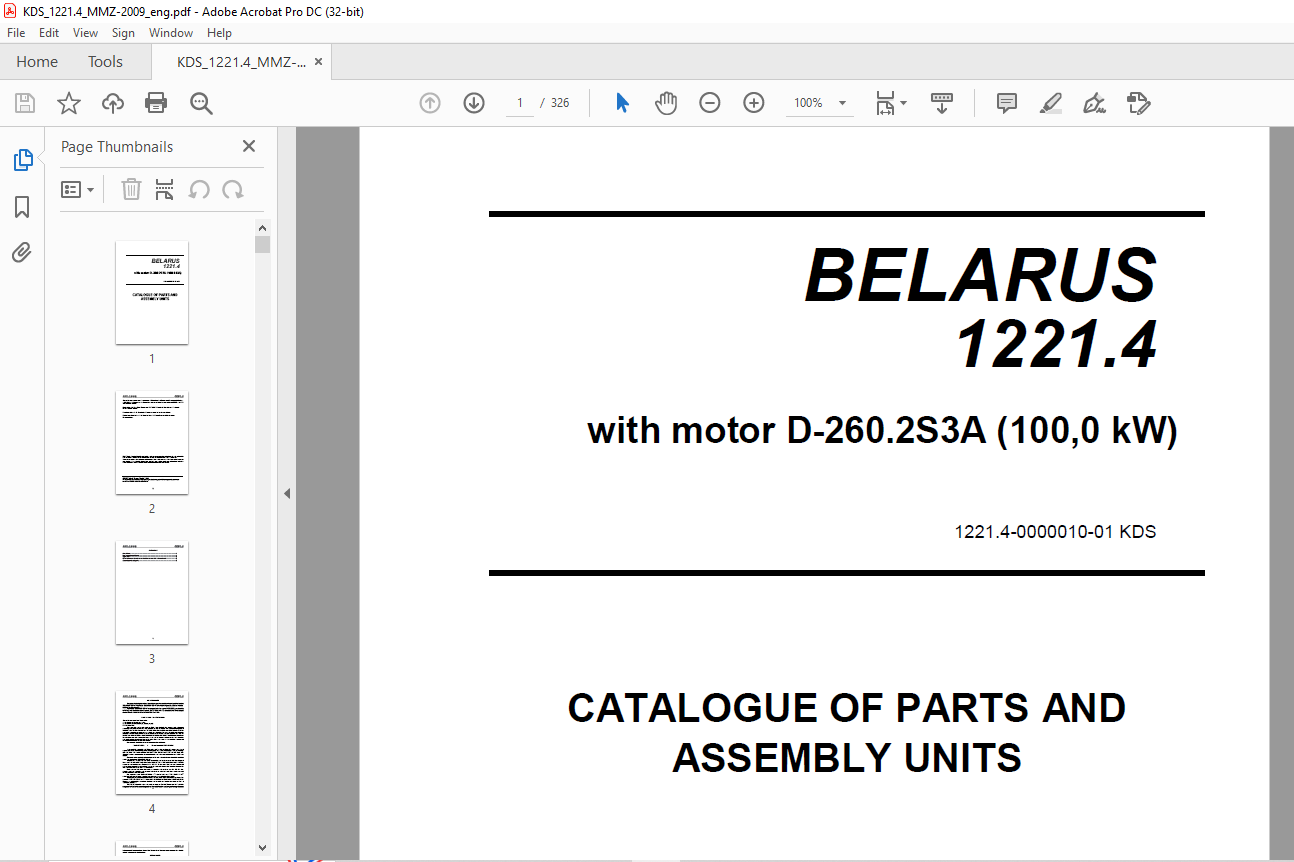Click the page number input field
This screenshot has width=1294, height=862.
[520, 103]
